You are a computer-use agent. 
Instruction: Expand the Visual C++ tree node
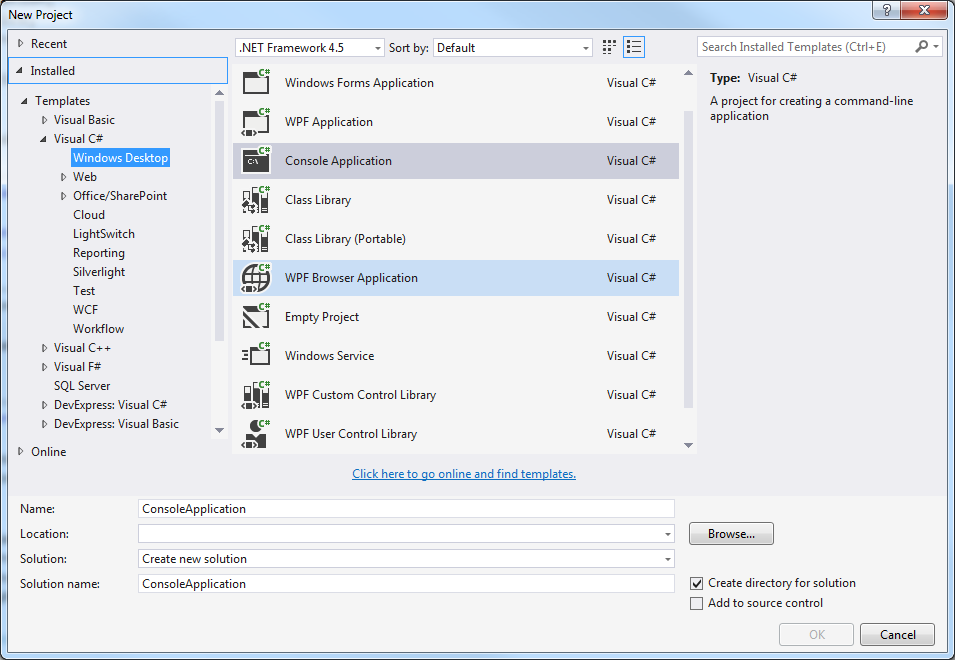[x=44, y=348]
